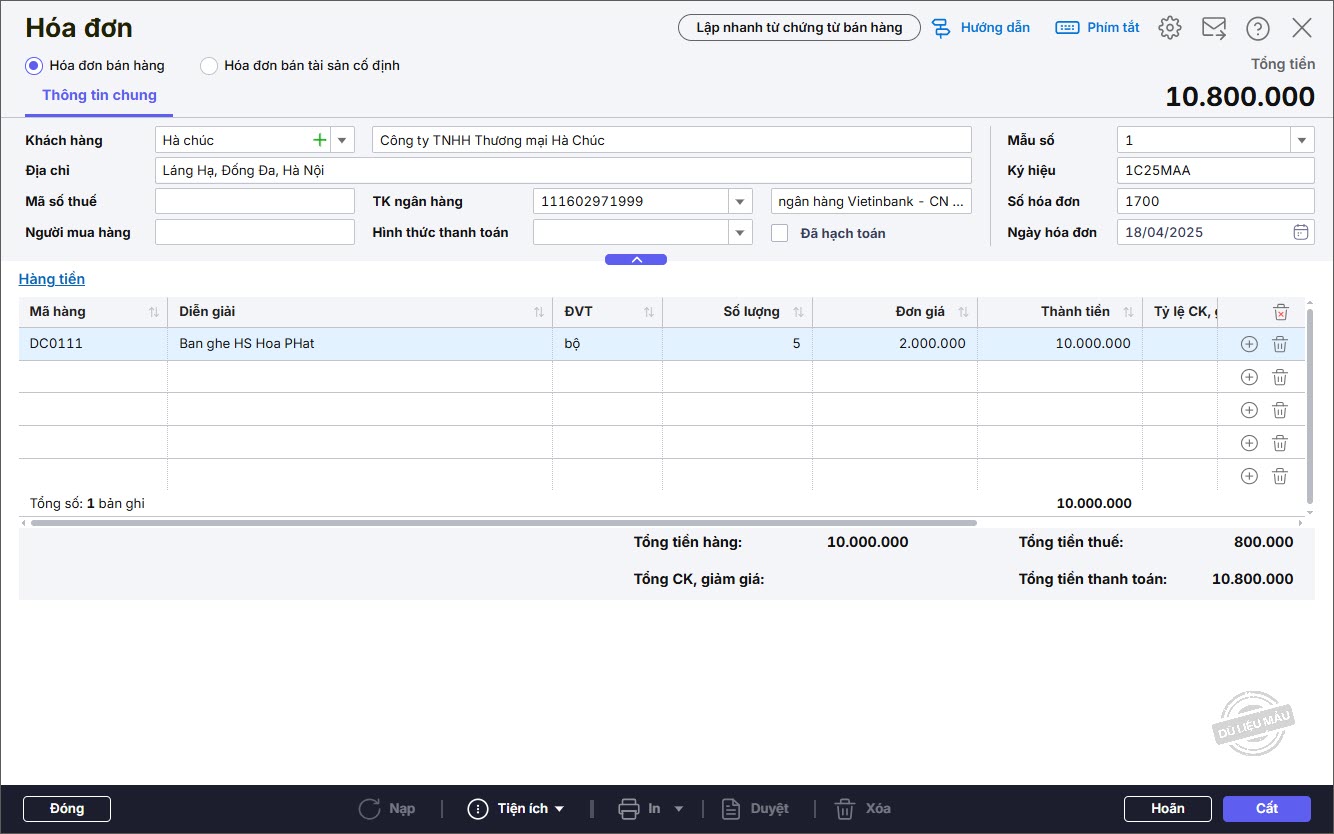This screenshot has width=1334, height=834.
Task: Open the Hàng tiền section link
Action: coord(52,279)
